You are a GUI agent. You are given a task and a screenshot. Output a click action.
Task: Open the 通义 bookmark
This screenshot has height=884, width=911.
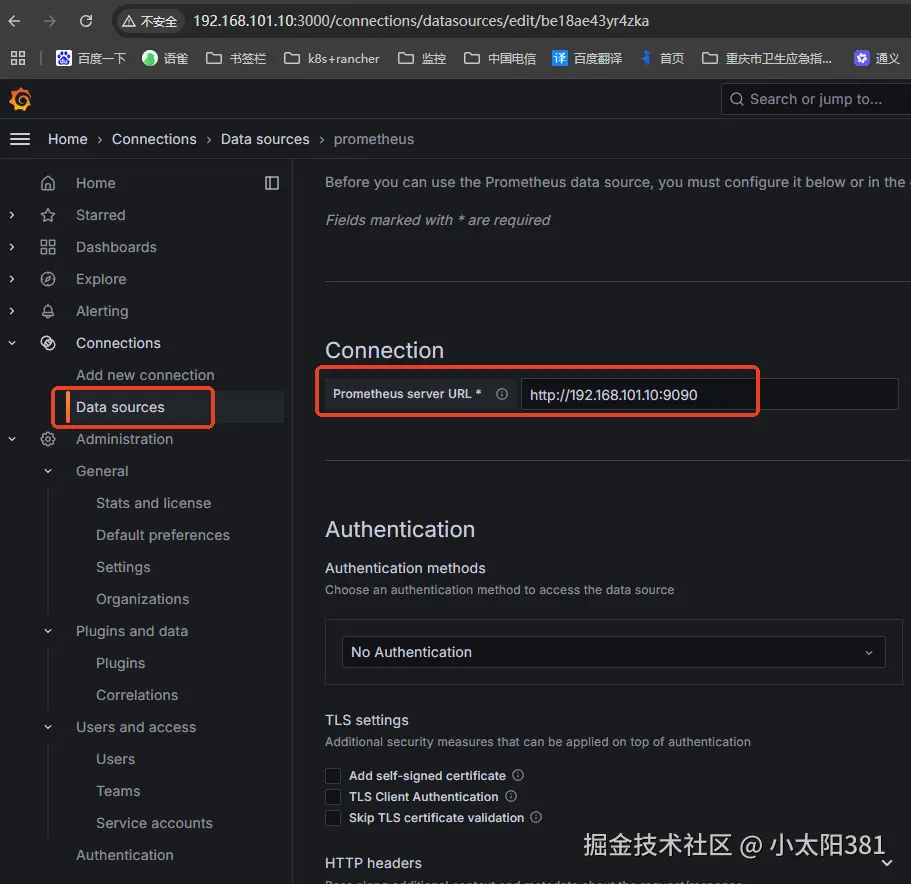click(877, 58)
